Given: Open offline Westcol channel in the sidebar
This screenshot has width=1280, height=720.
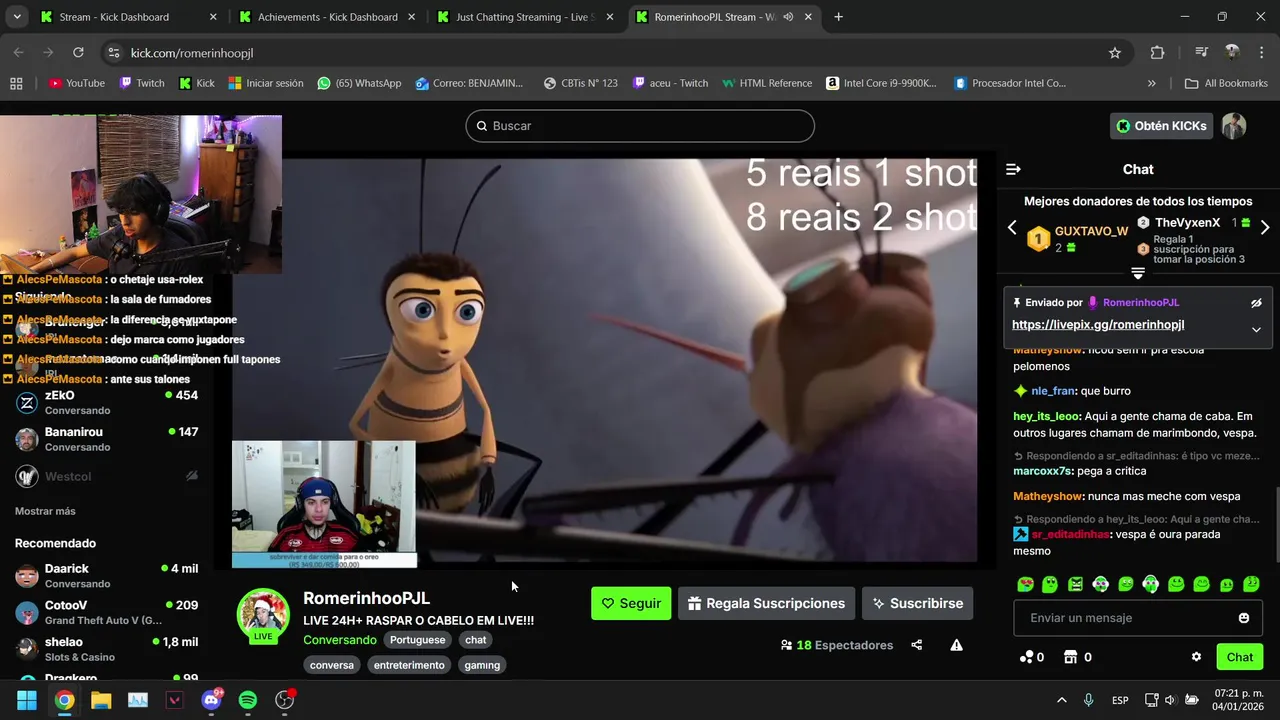Looking at the screenshot, I should click(x=106, y=476).
